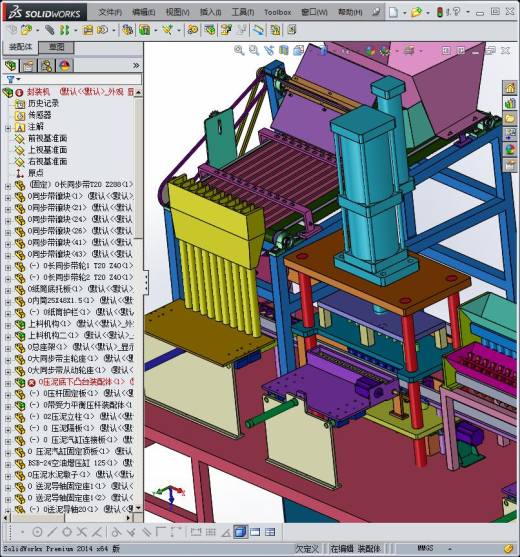This screenshot has width=520, height=557.
Task: Expand the 注解 tree node
Action: [x=7, y=128]
